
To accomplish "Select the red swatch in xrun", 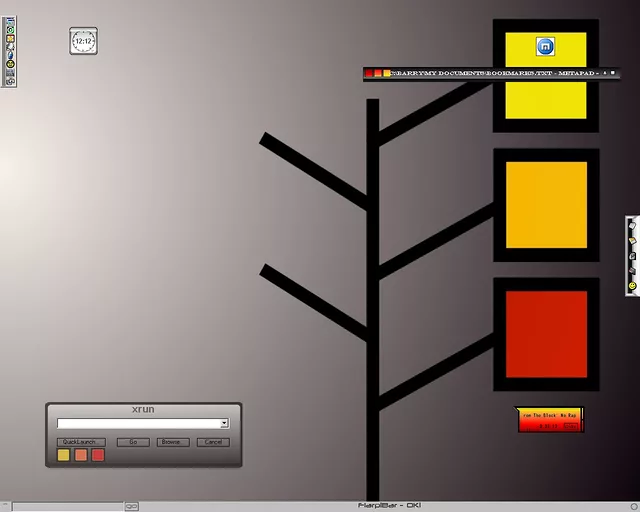I will pyautogui.click(x=98, y=455).
